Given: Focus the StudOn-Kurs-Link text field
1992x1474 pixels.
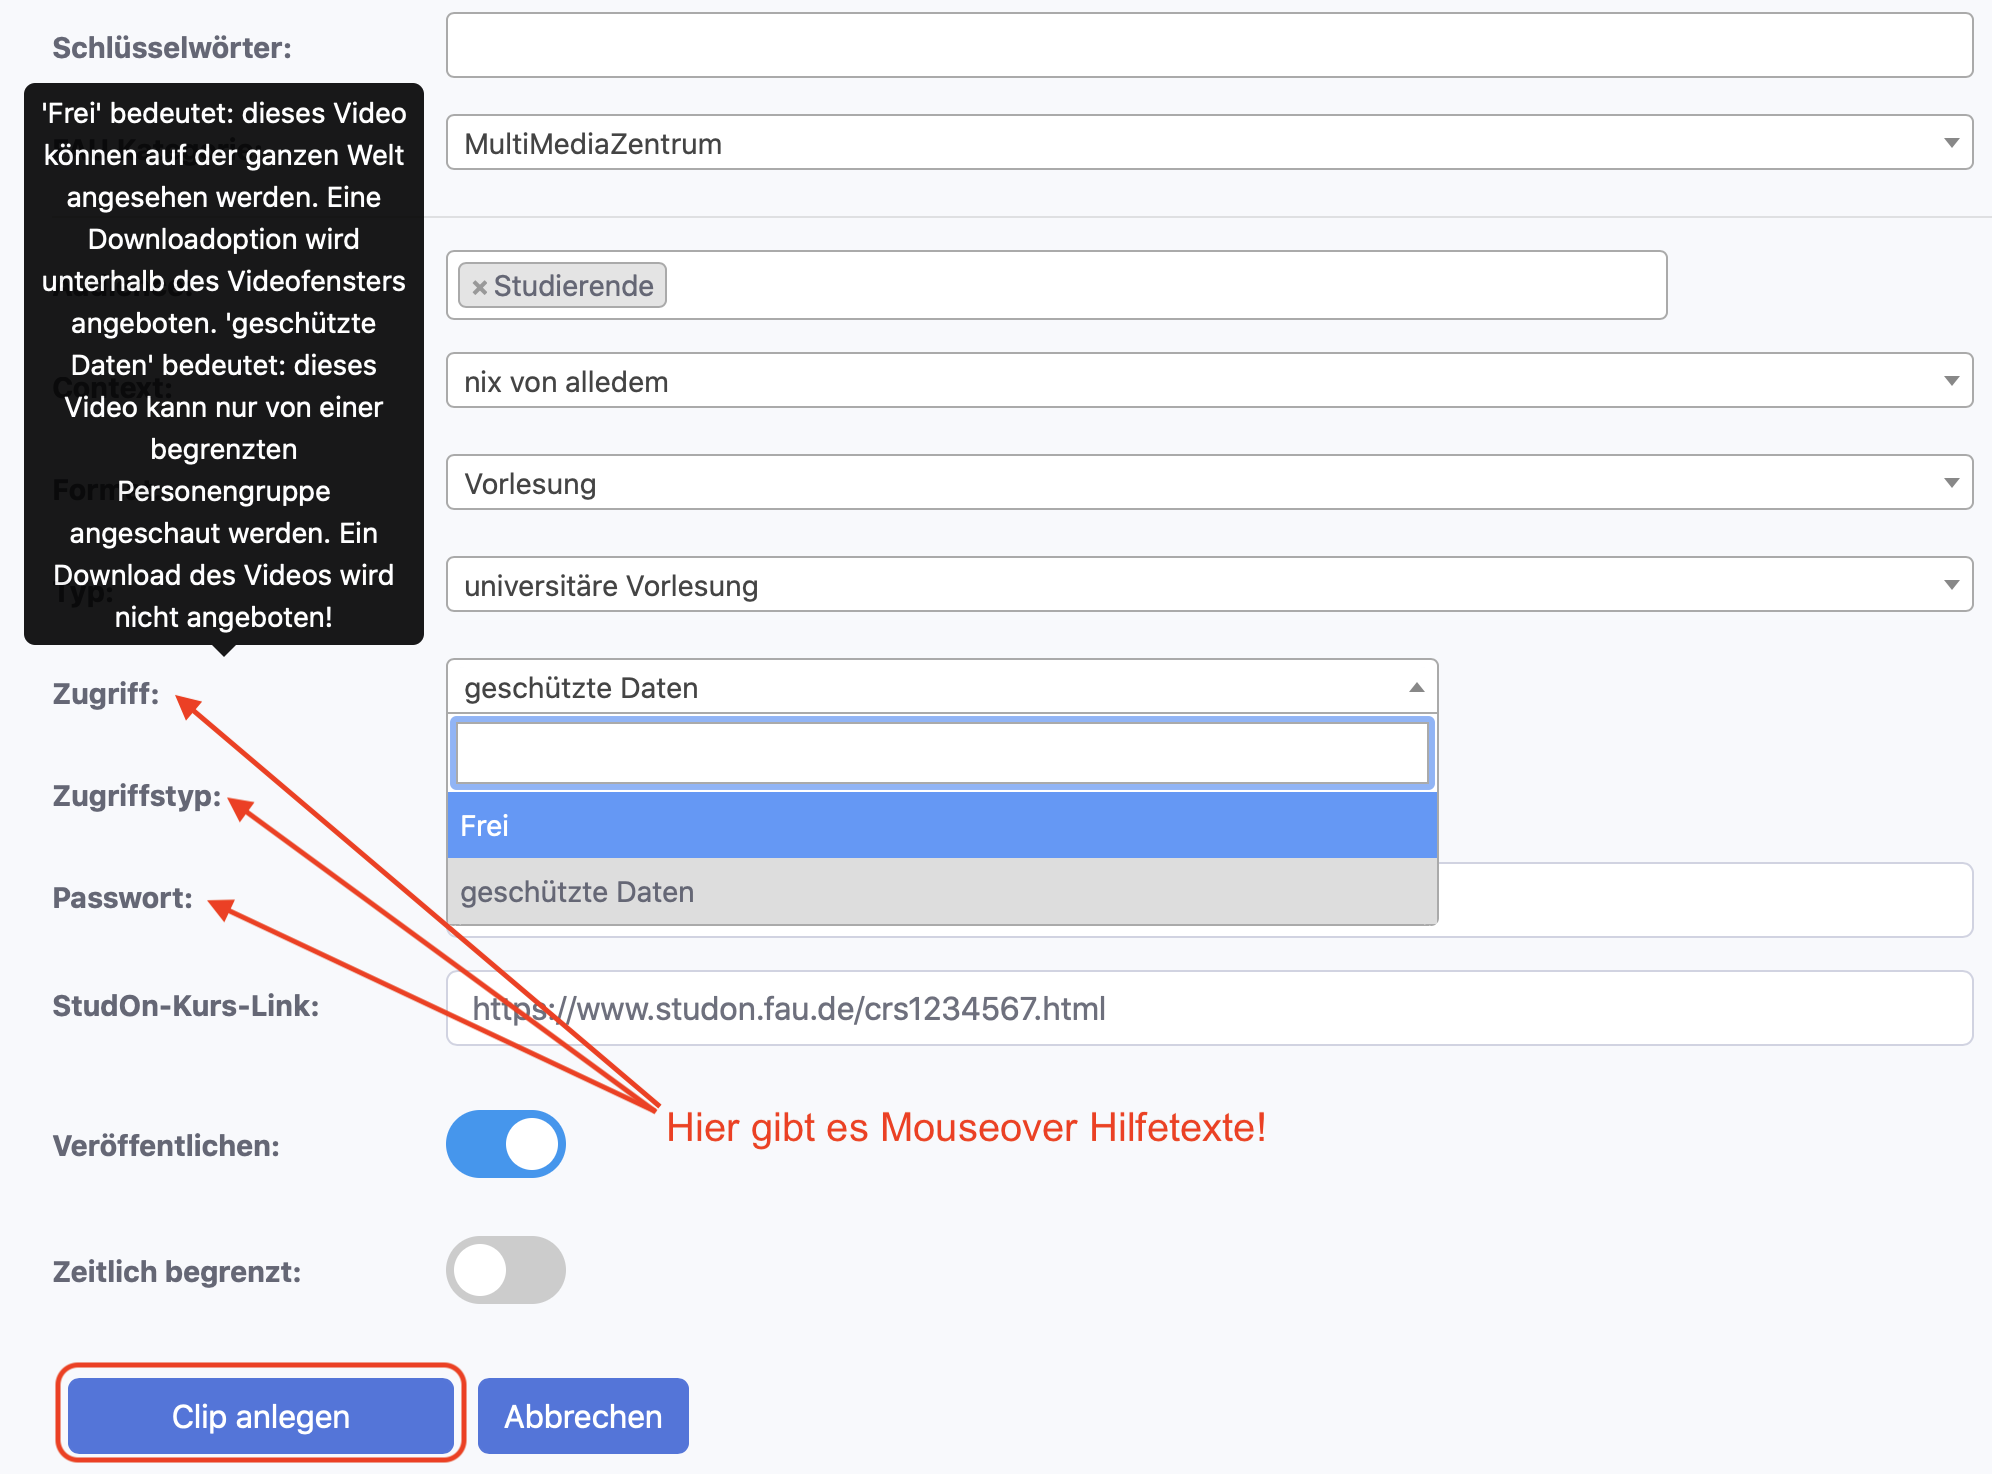Looking at the screenshot, I should (x=1208, y=1008).
